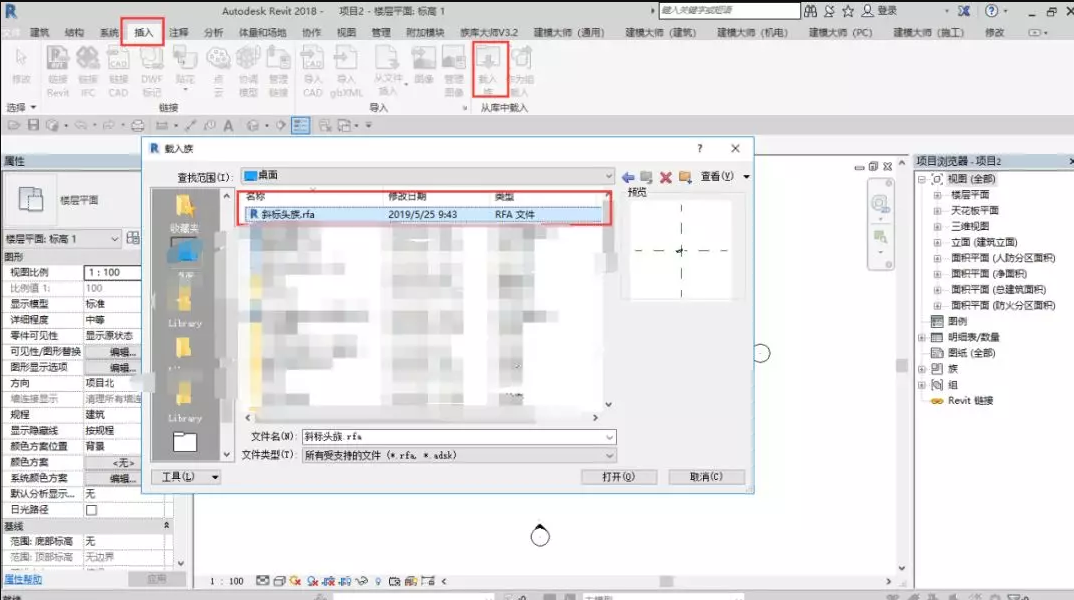Image resolution: width=1074 pixels, height=600 pixels.
Task: Click the 取消(C) Cancel button
Action: [706, 477]
